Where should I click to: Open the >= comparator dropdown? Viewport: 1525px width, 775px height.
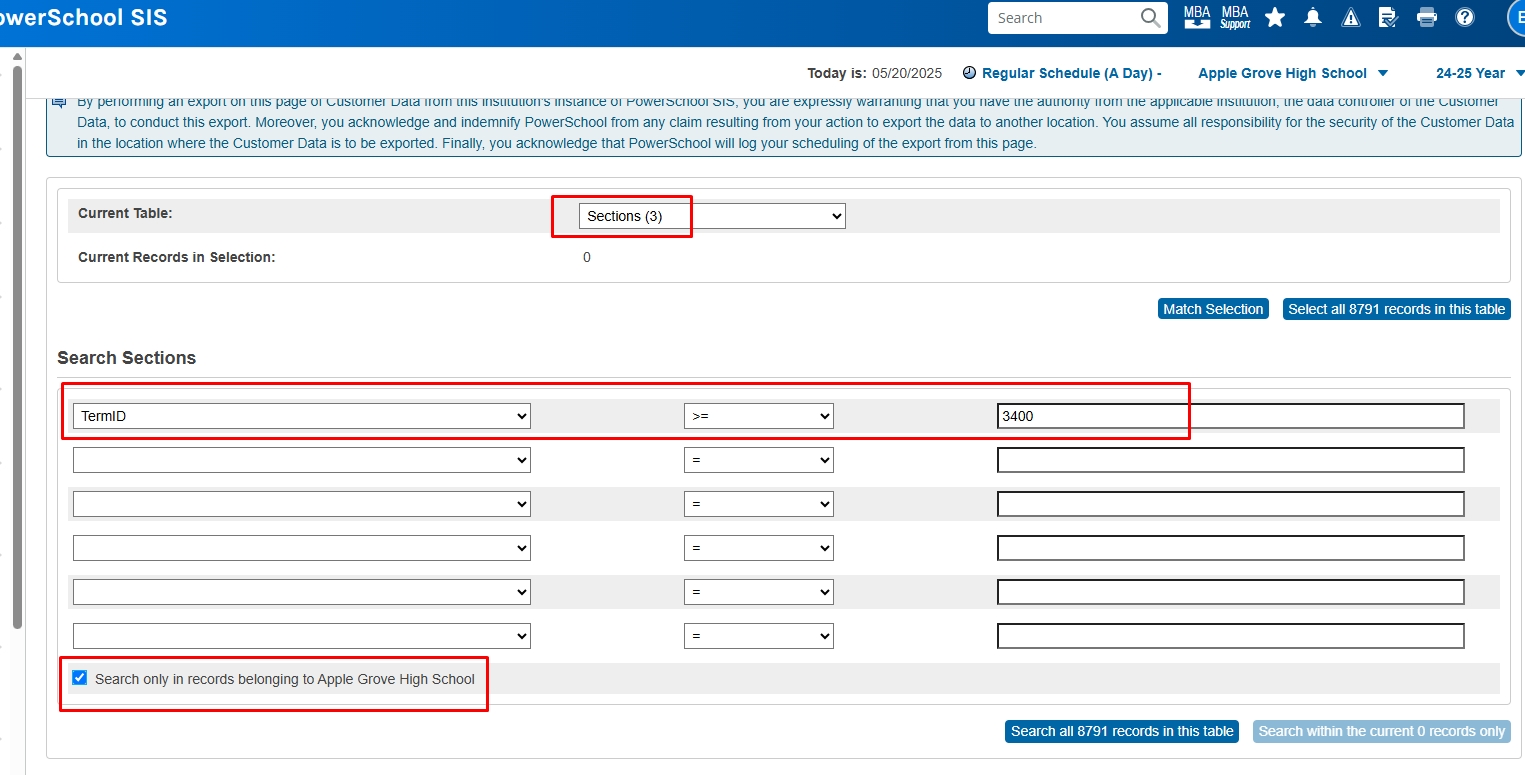tap(758, 416)
